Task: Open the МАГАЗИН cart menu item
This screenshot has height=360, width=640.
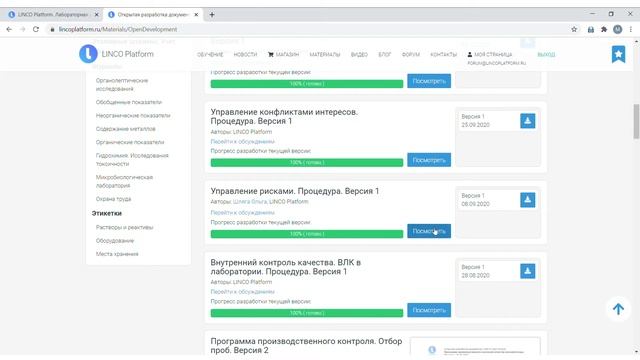Action: [283, 54]
